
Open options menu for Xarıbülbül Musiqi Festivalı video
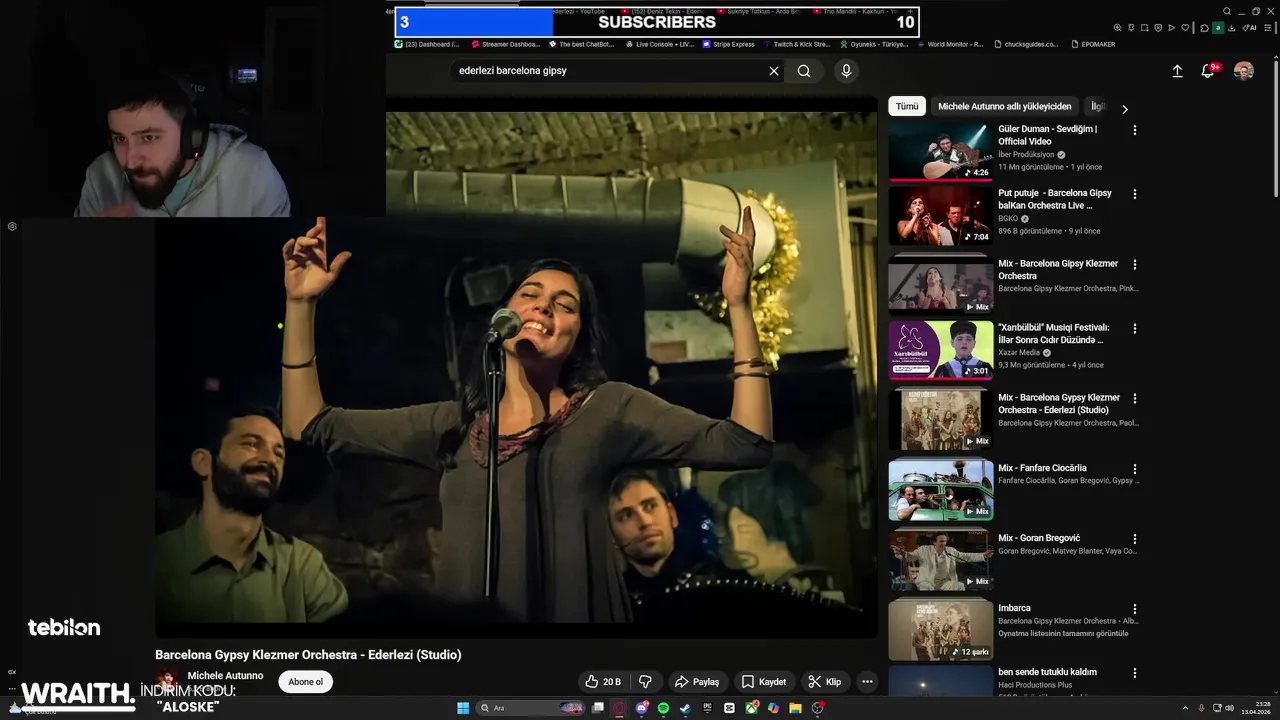point(1134,329)
